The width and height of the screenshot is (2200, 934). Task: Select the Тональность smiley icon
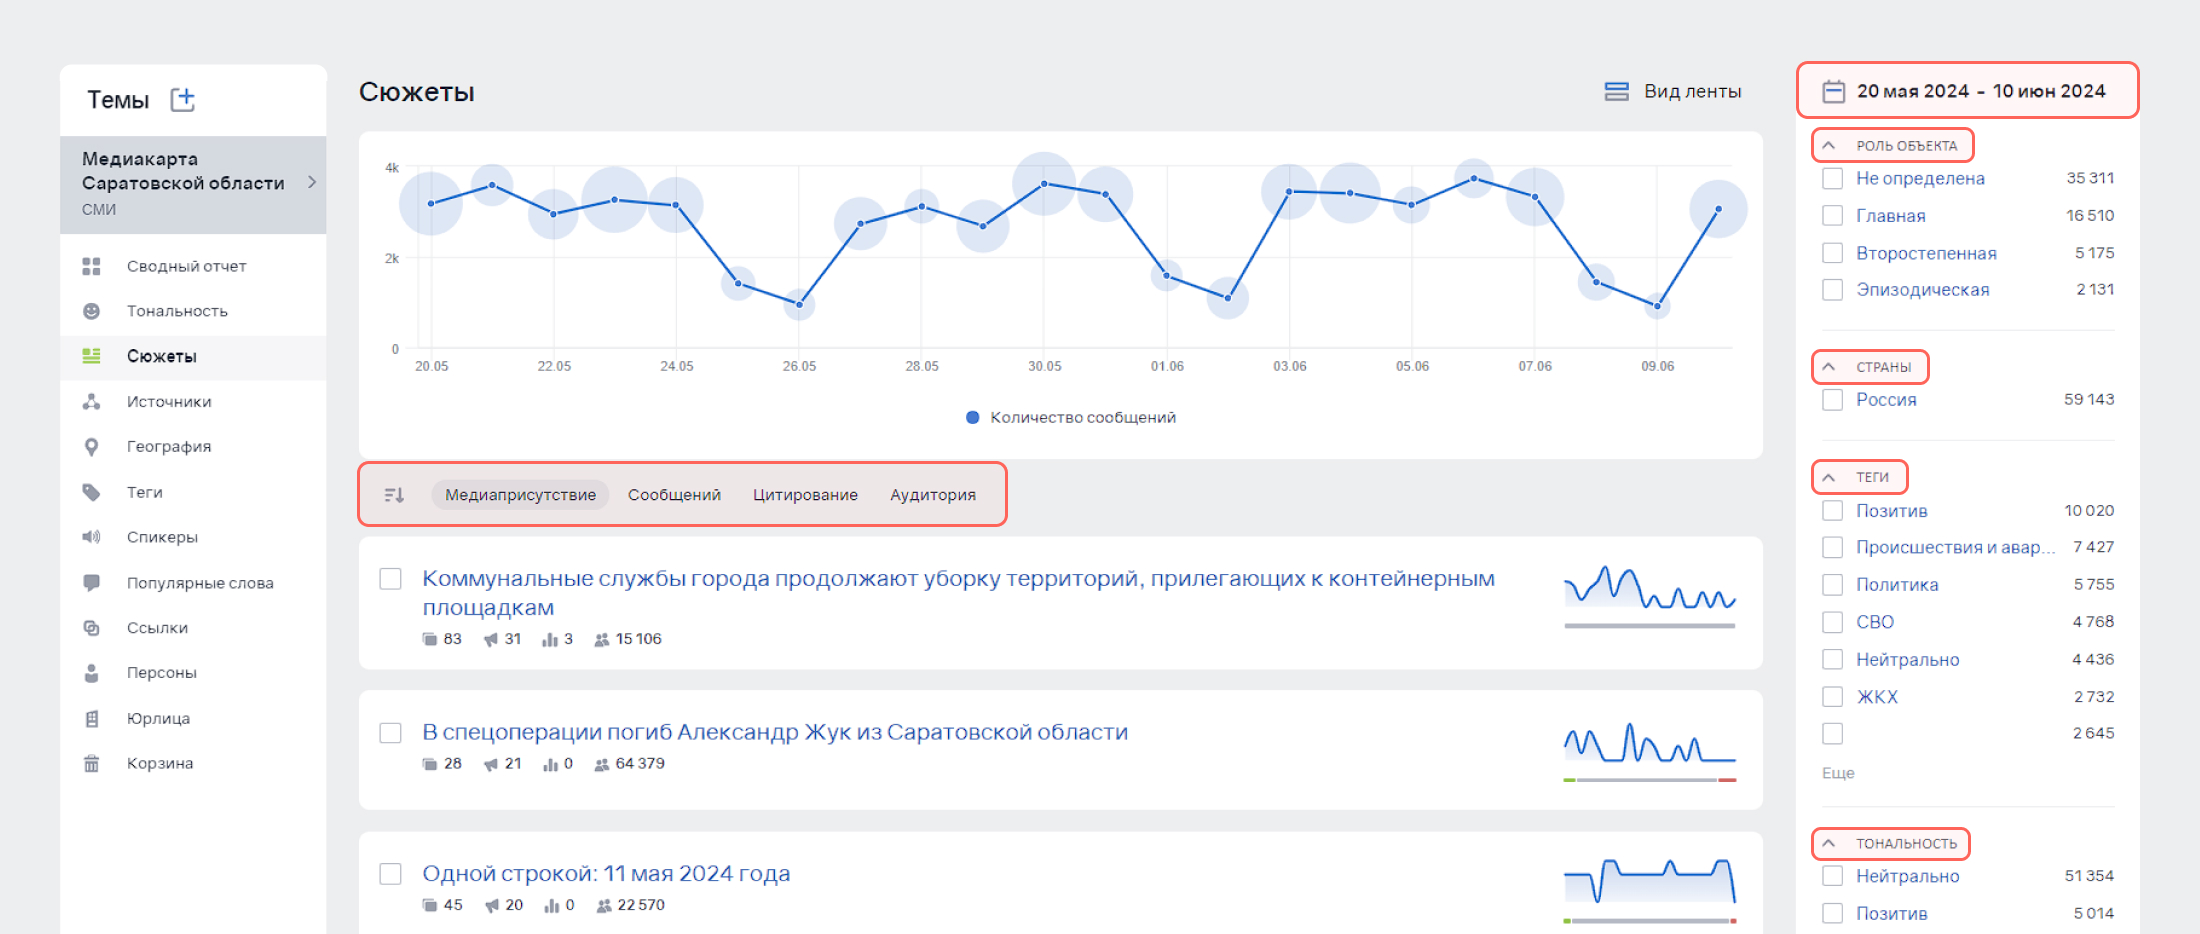tap(91, 311)
